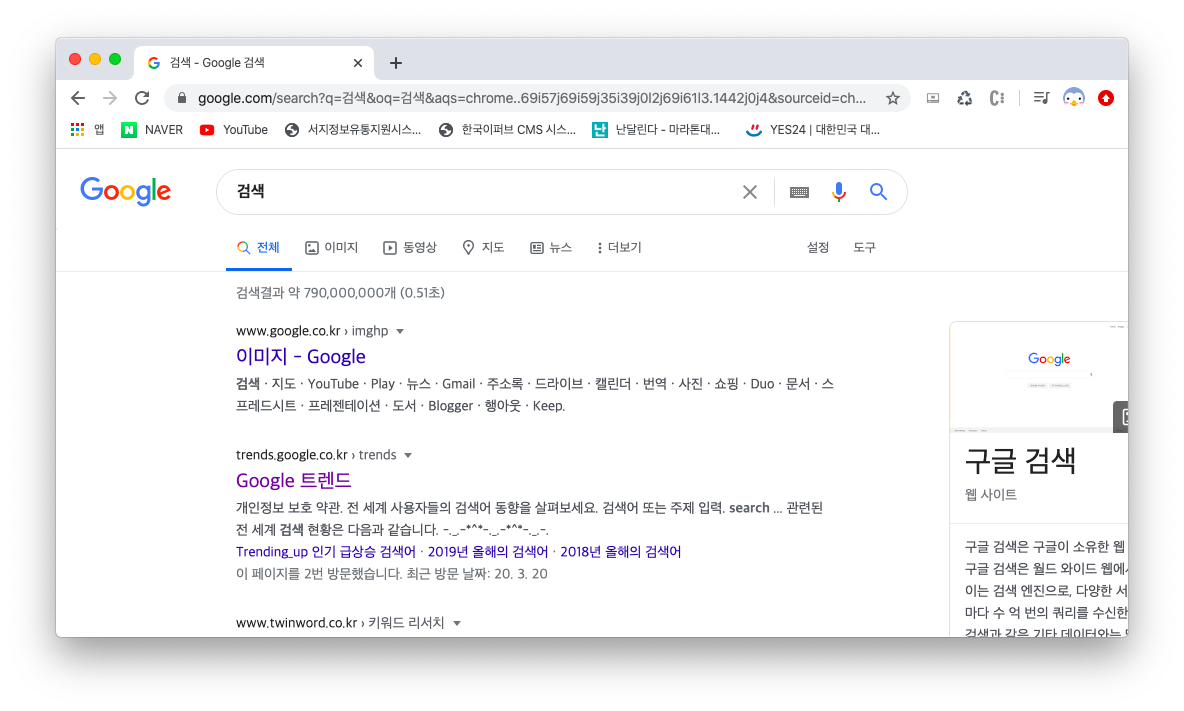Start voice search with the microphone
The height and width of the screenshot is (711, 1184).
pos(839,192)
